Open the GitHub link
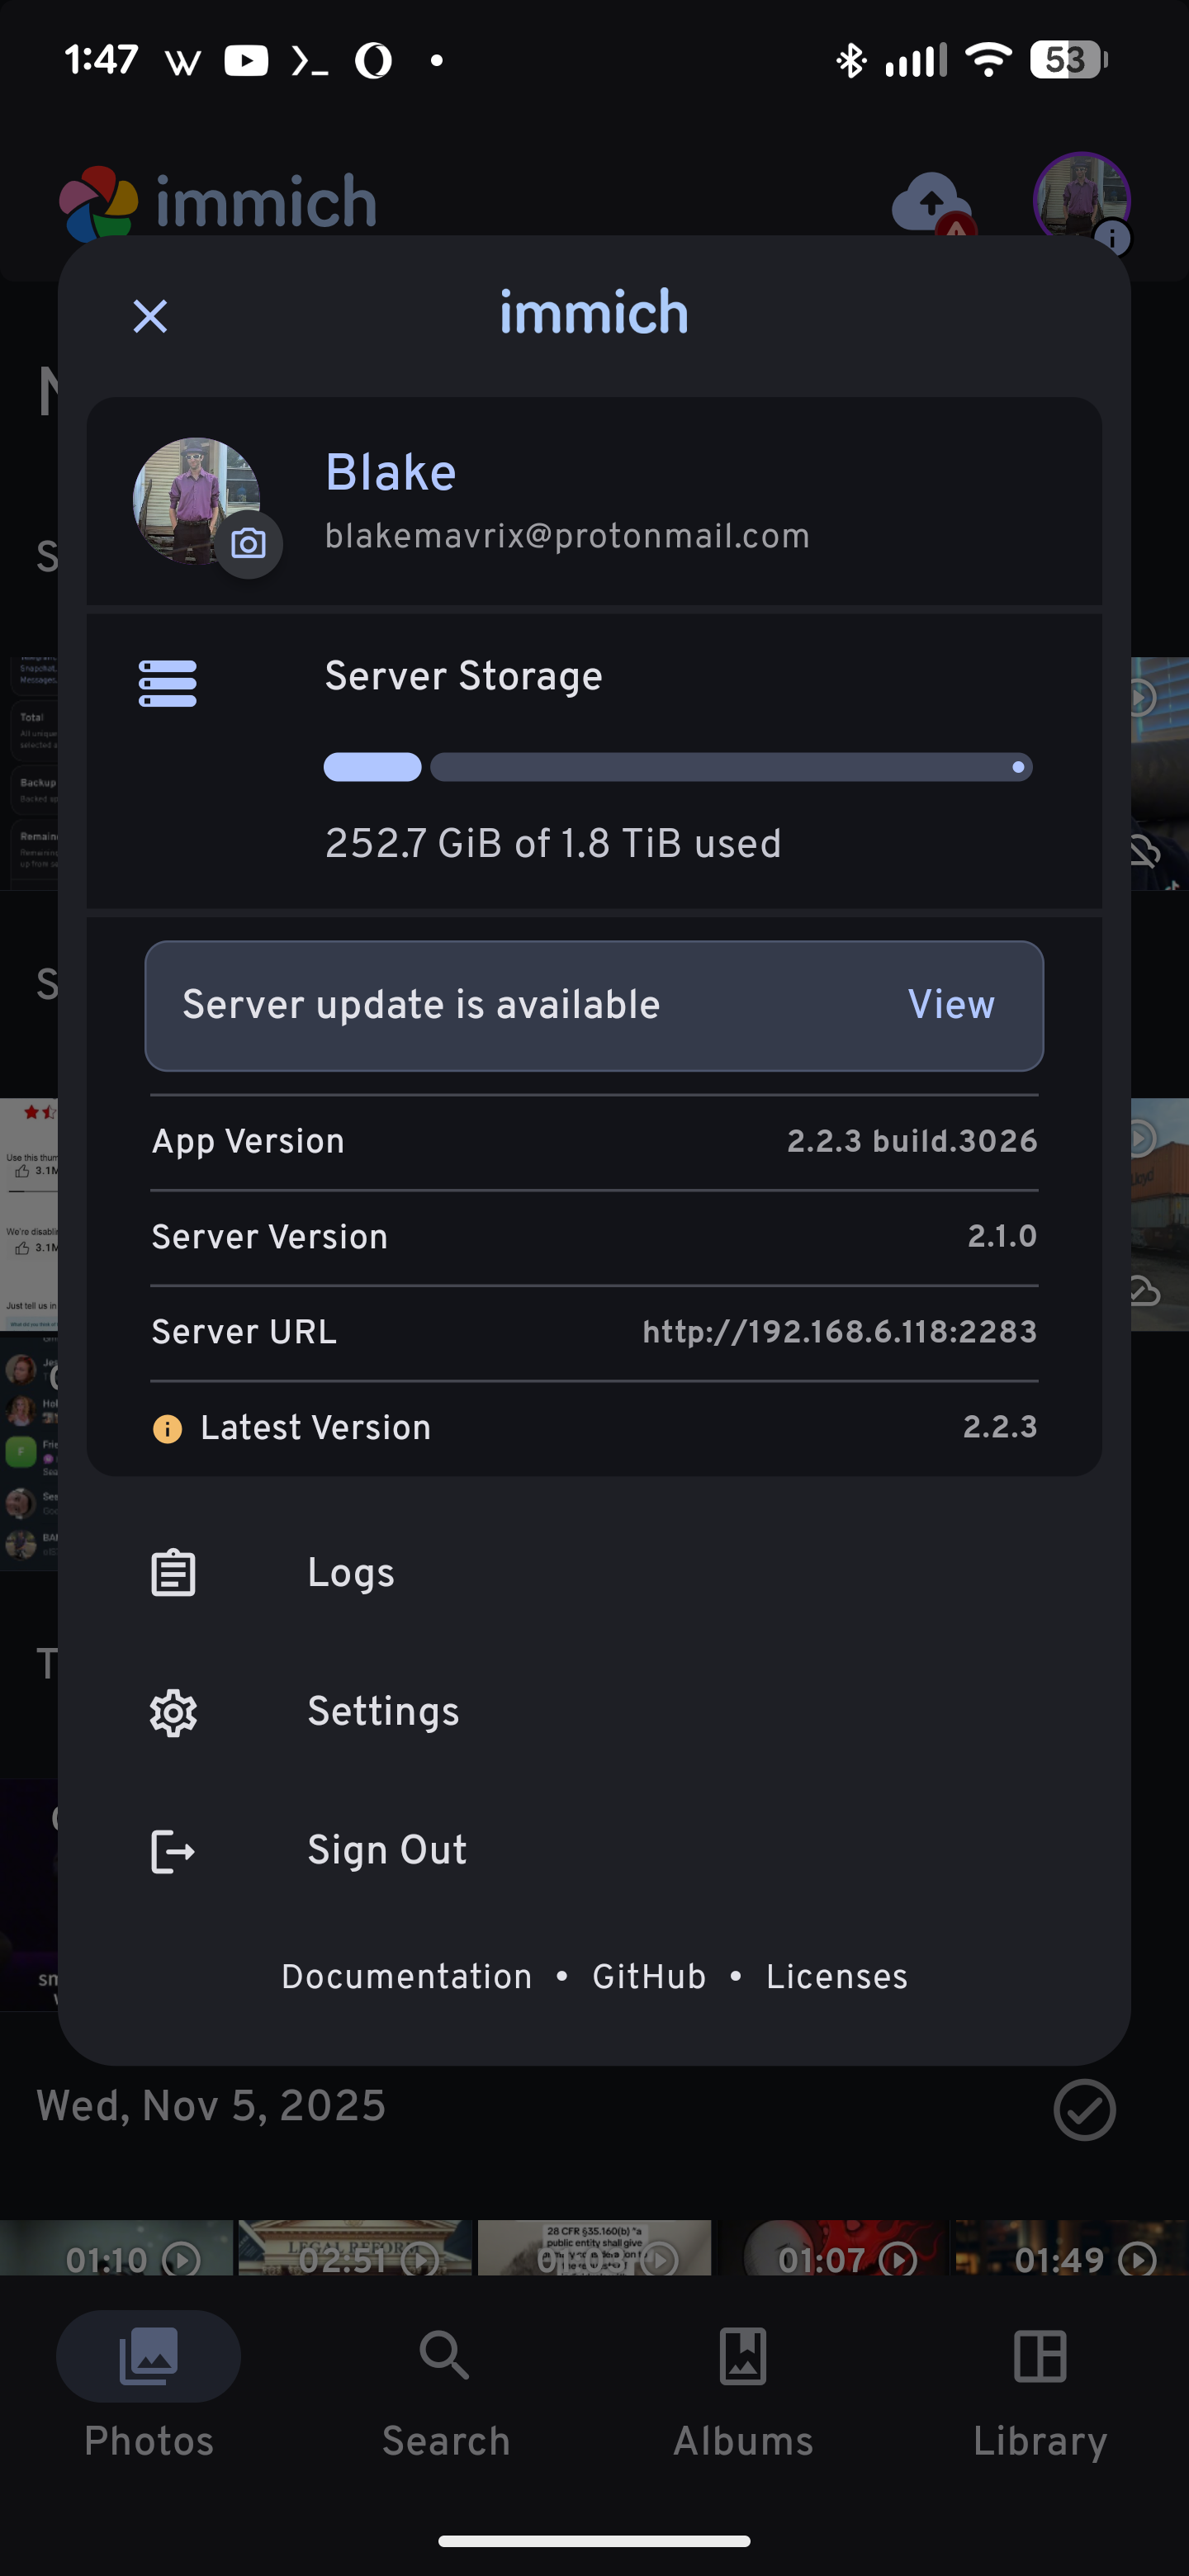Image resolution: width=1189 pixels, height=2576 pixels. [649, 1977]
